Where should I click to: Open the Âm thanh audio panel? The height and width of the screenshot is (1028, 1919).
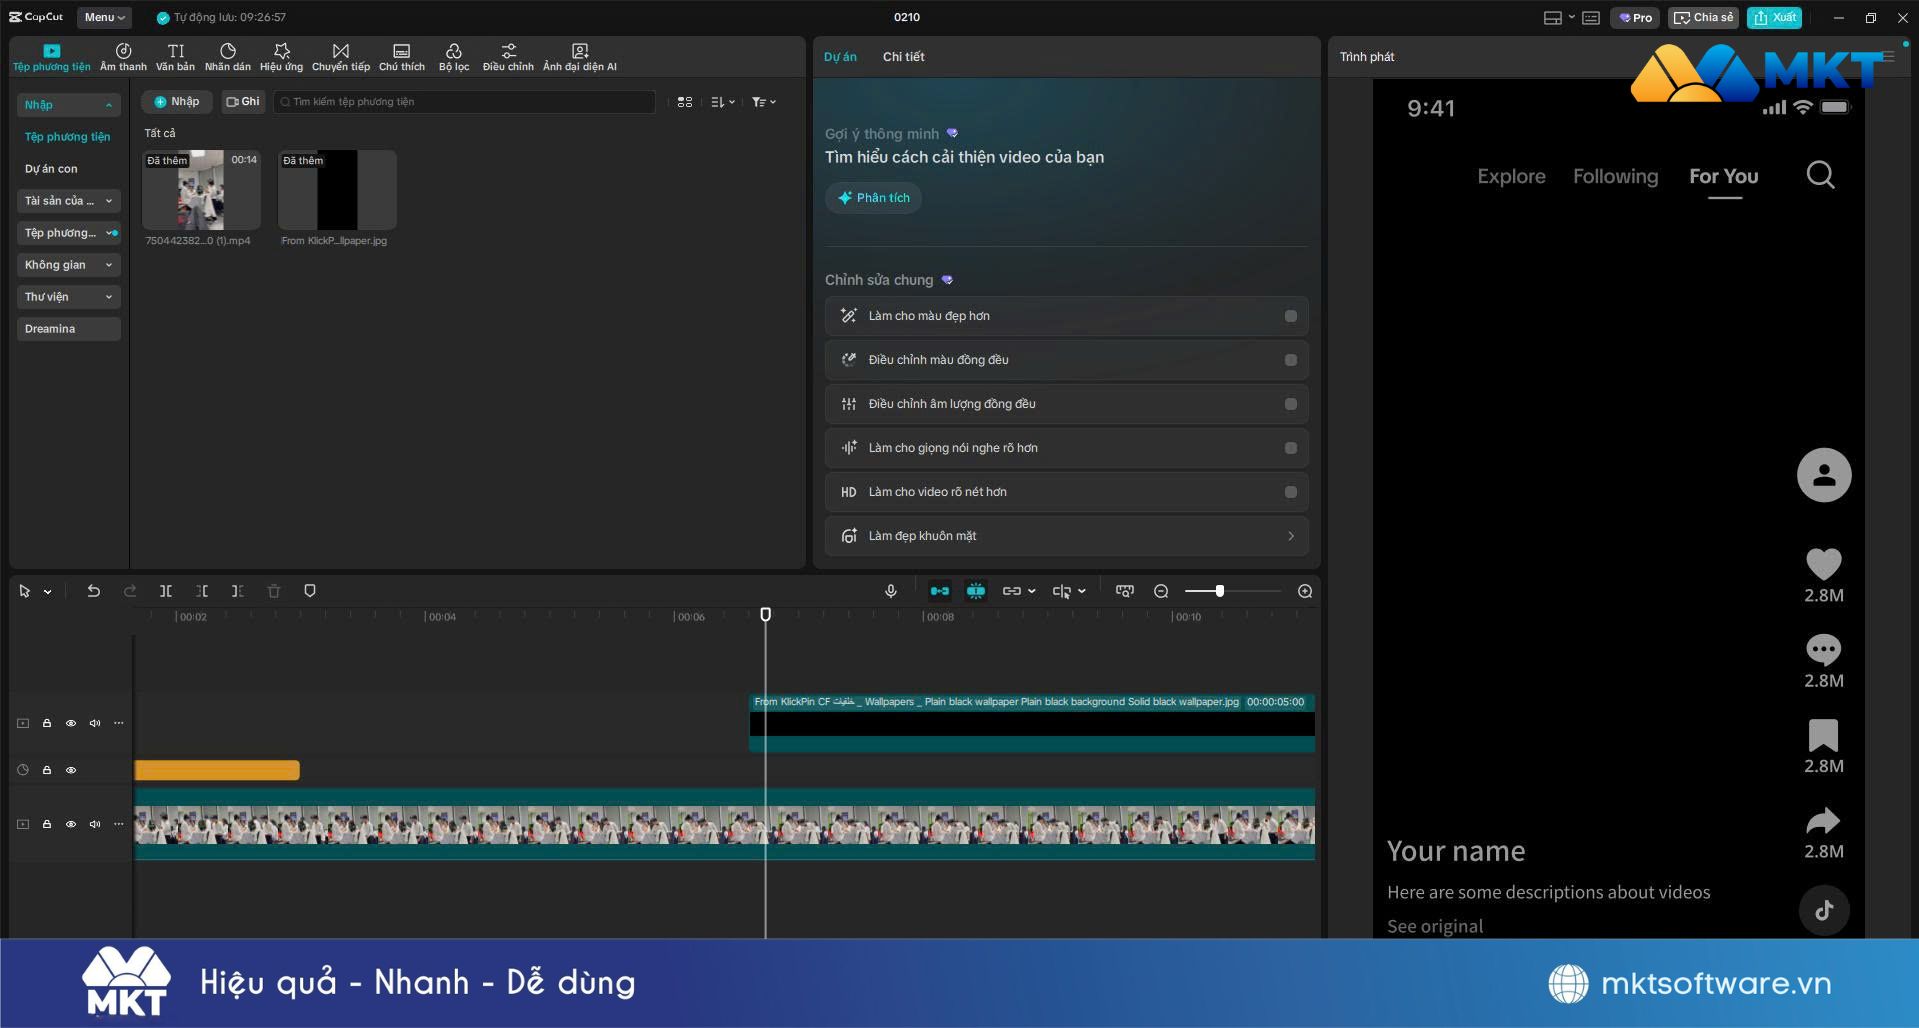pos(123,57)
